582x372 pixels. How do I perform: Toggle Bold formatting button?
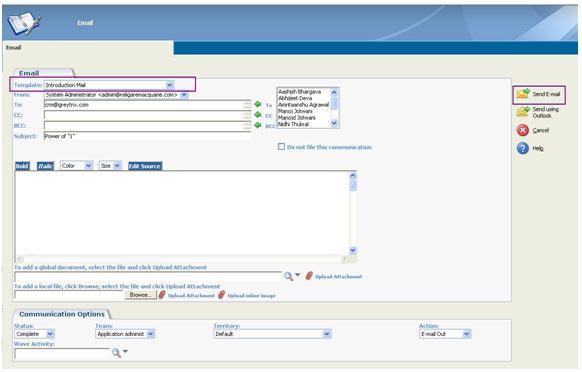coord(22,166)
